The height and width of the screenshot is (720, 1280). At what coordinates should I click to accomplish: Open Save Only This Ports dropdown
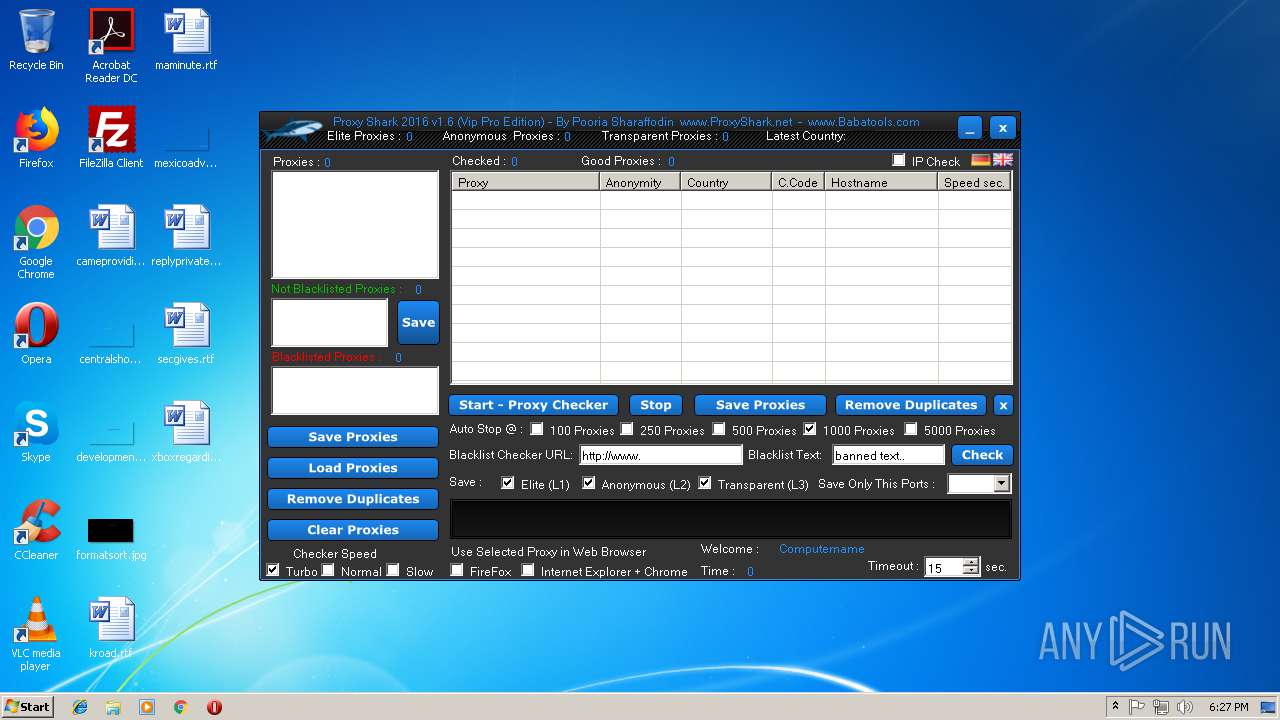(1001, 484)
